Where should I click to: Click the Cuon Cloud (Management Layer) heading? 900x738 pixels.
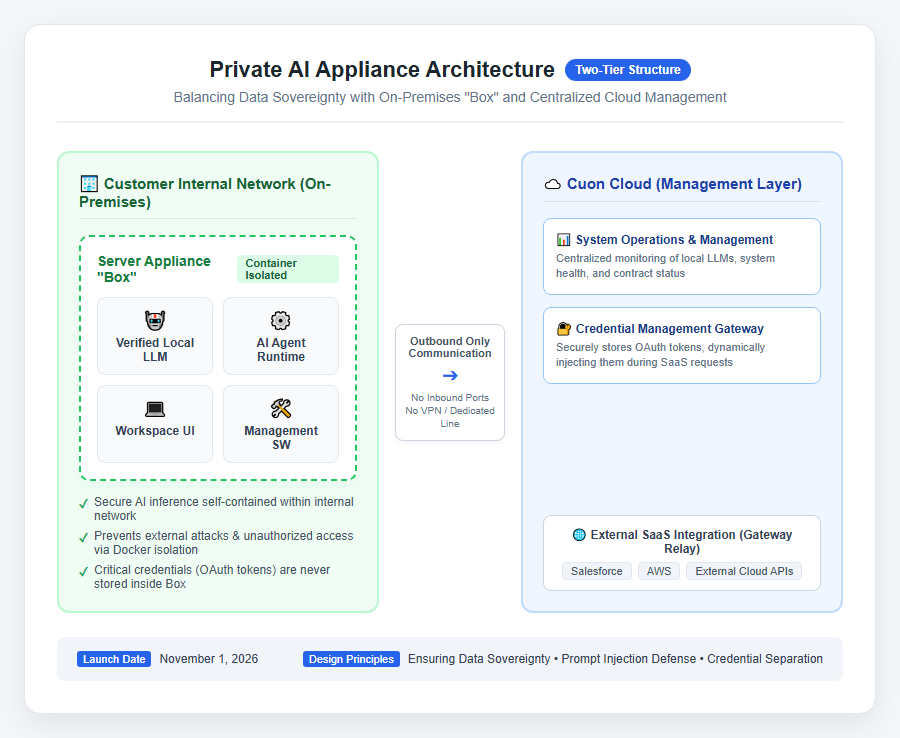(684, 184)
